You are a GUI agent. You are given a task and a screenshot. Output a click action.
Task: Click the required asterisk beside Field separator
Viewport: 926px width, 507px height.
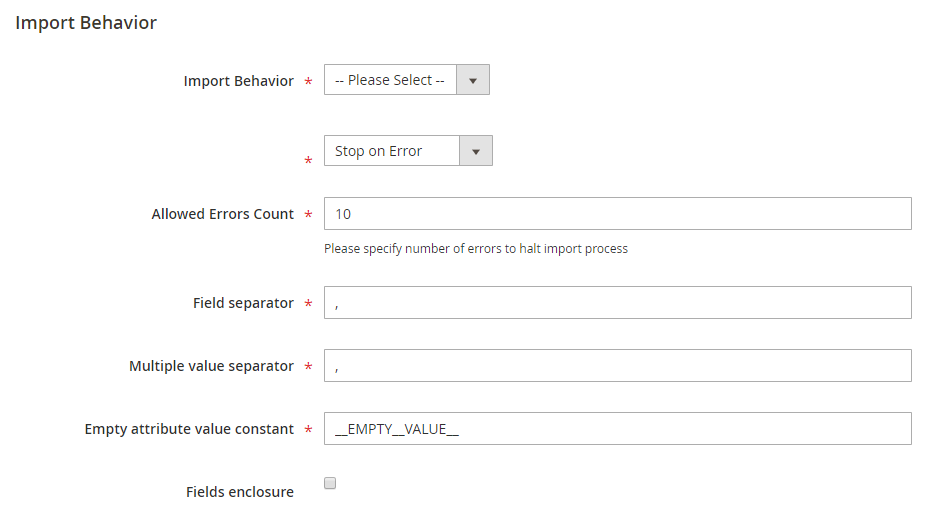click(x=308, y=303)
